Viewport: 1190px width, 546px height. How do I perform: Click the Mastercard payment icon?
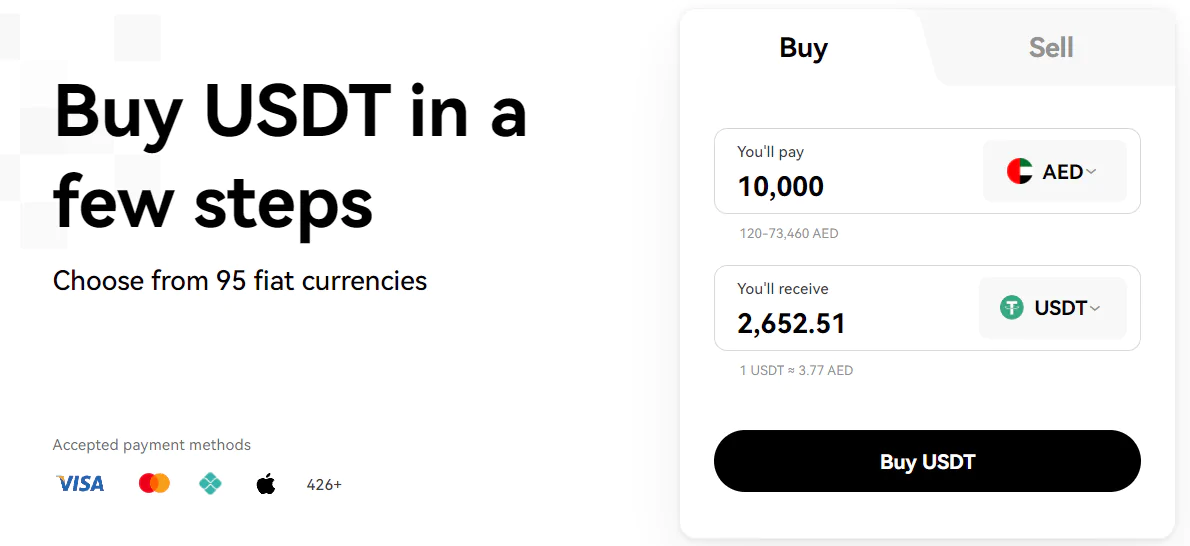pyautogui.click(x=155, y=483)
